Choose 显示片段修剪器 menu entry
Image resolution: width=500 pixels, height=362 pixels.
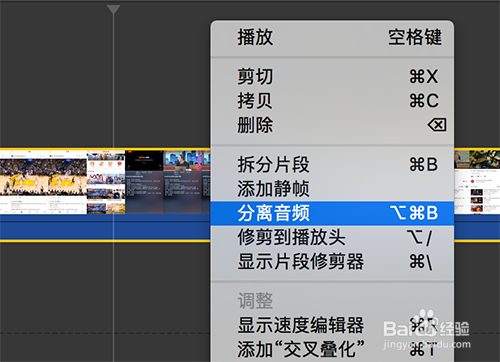point(332,262)
